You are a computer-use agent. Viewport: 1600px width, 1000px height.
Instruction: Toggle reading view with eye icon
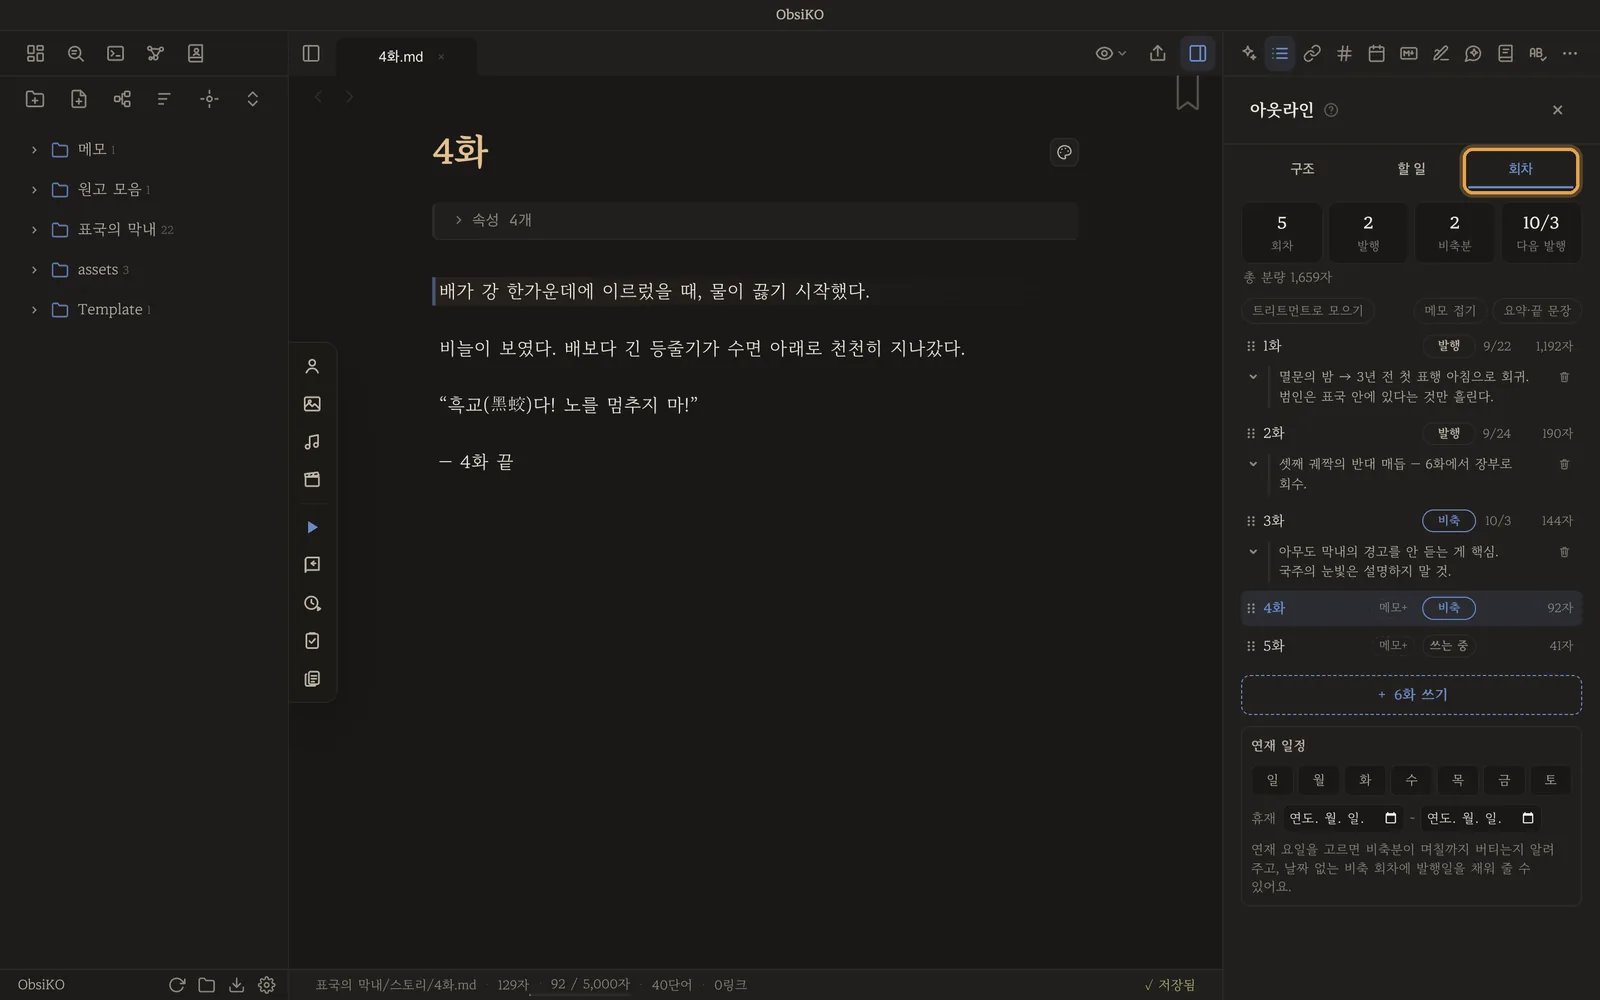point(1110,53)
